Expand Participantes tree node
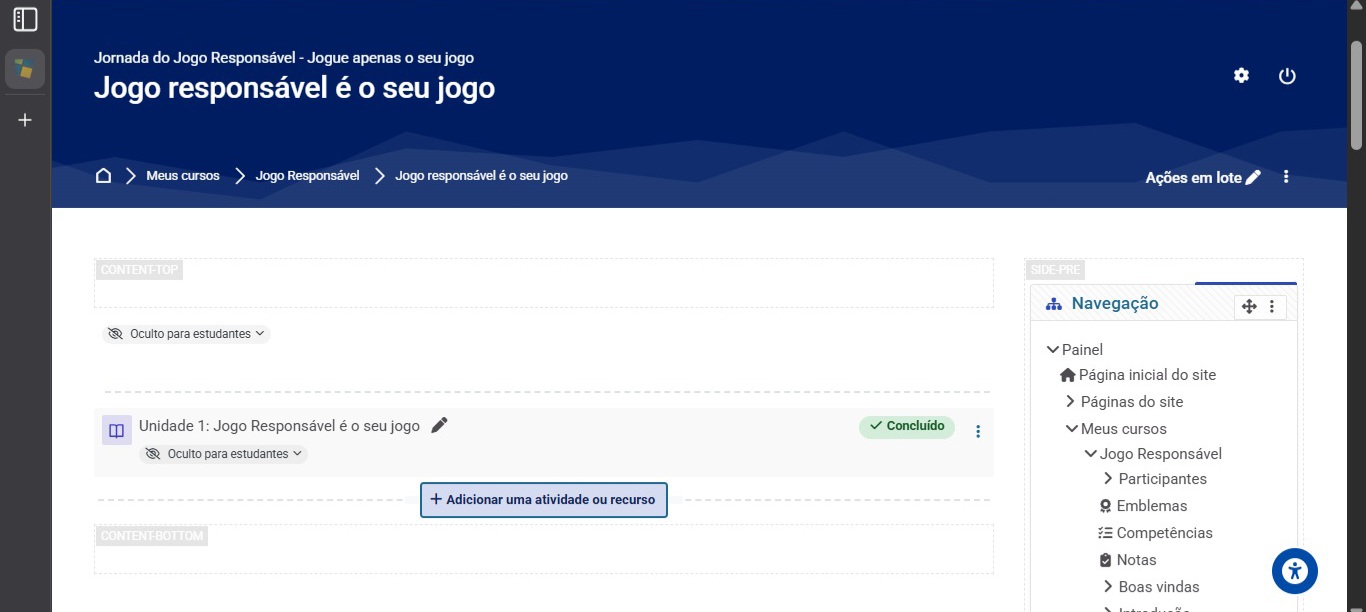 pos(1108,479)
